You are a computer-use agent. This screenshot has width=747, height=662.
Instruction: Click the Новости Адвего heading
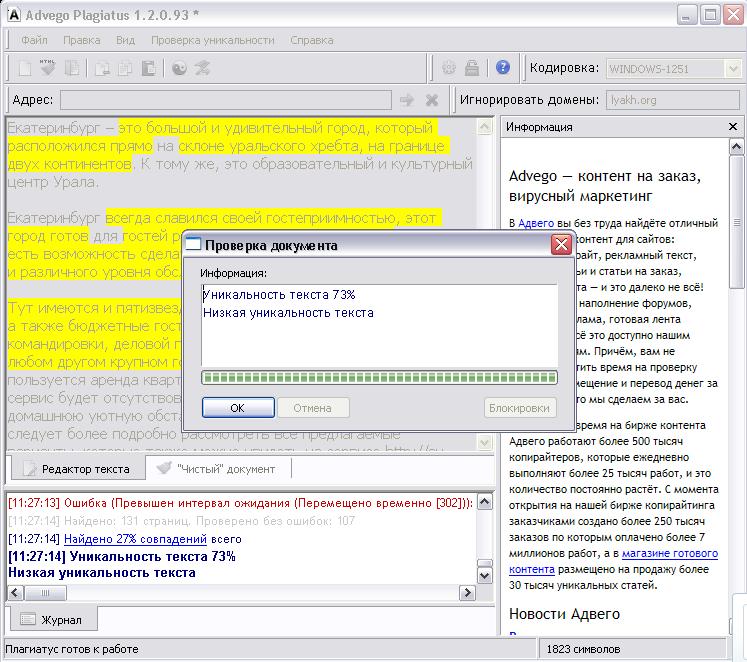[x=564, y=614]
